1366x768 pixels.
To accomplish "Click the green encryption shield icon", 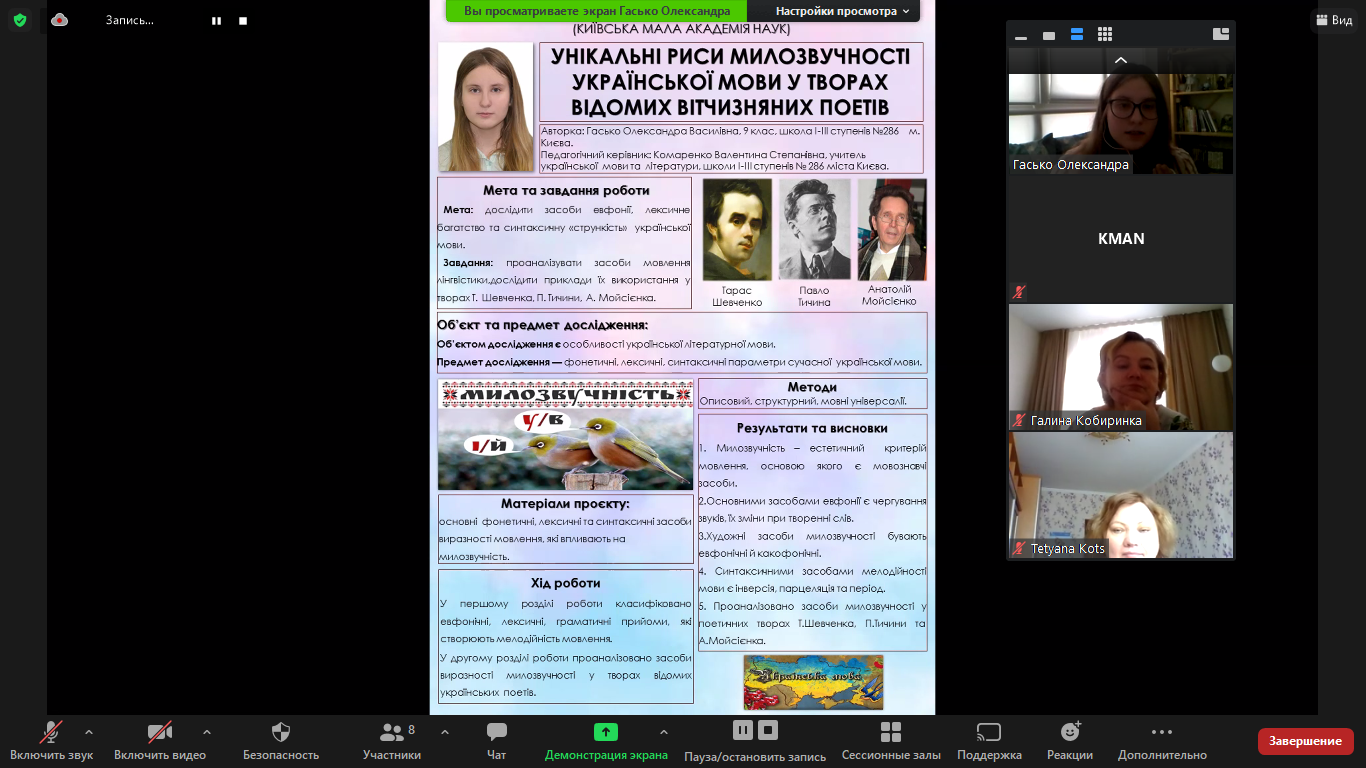I will point(20,19).
